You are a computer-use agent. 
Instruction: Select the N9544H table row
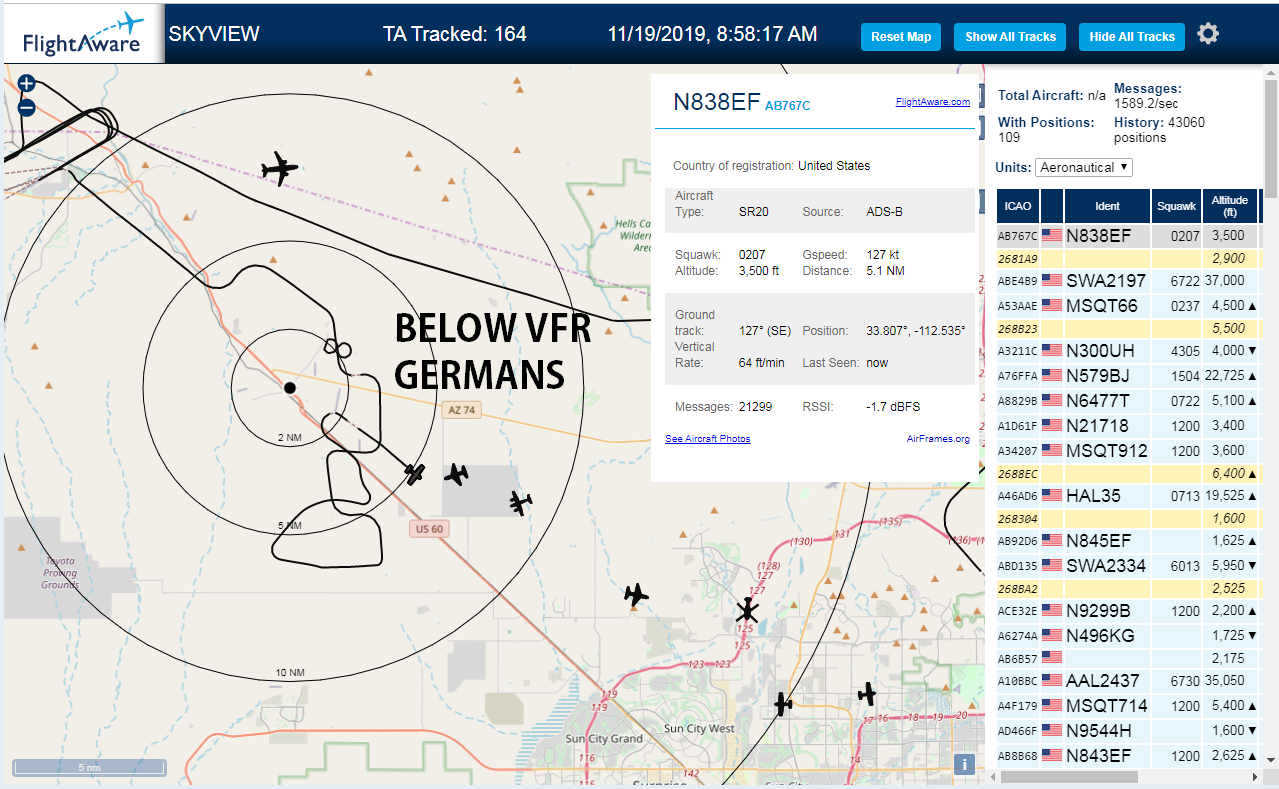(x=1128, y=731)
